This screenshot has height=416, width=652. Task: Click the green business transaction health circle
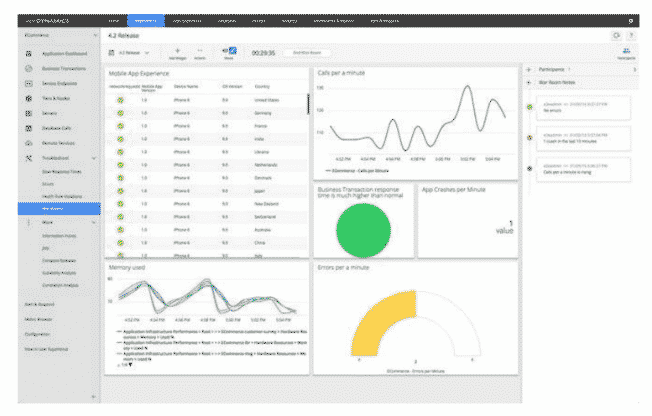363,230
